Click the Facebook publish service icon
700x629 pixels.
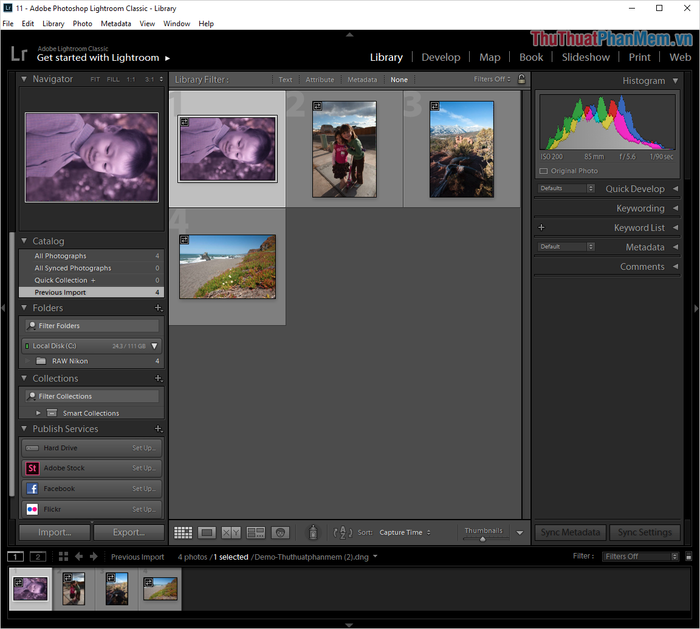(32, 488)
